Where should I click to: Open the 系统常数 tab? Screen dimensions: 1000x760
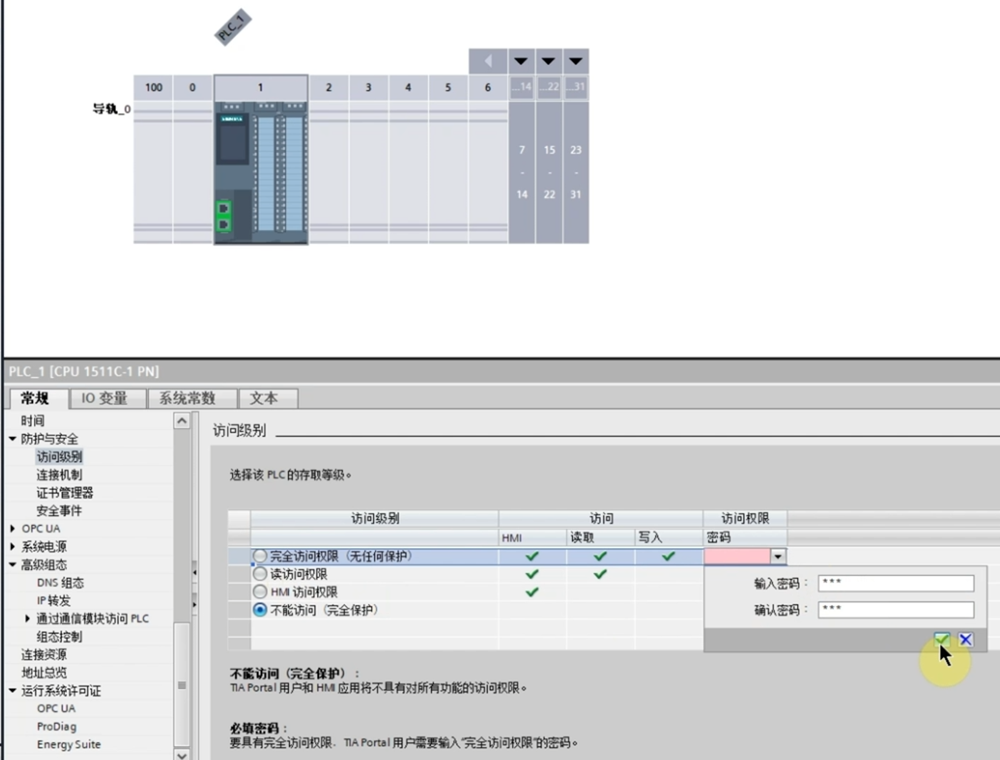click(x=188, y=398)
